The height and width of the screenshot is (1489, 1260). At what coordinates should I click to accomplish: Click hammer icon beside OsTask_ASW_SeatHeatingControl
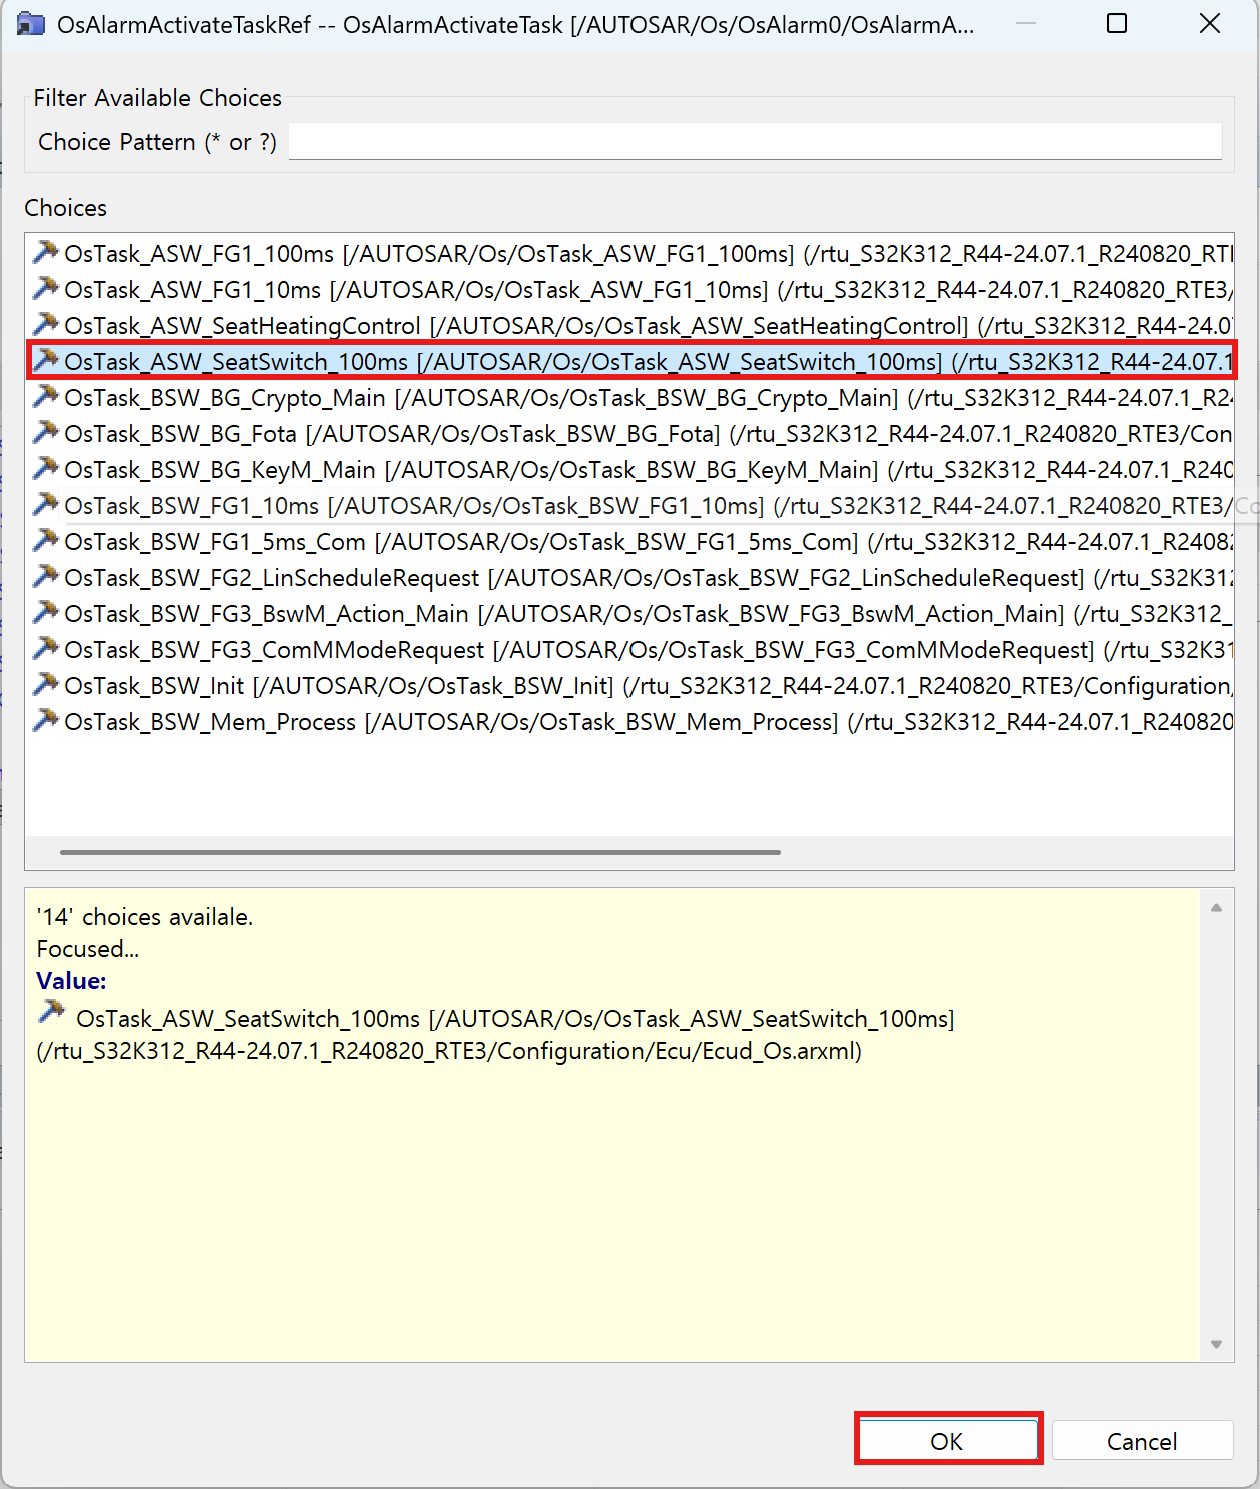45,324
